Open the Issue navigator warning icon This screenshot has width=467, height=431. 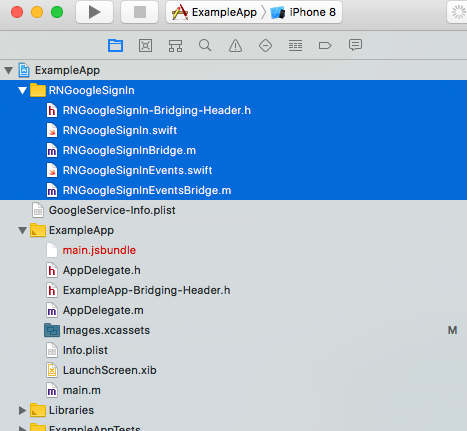pos(235,45)
